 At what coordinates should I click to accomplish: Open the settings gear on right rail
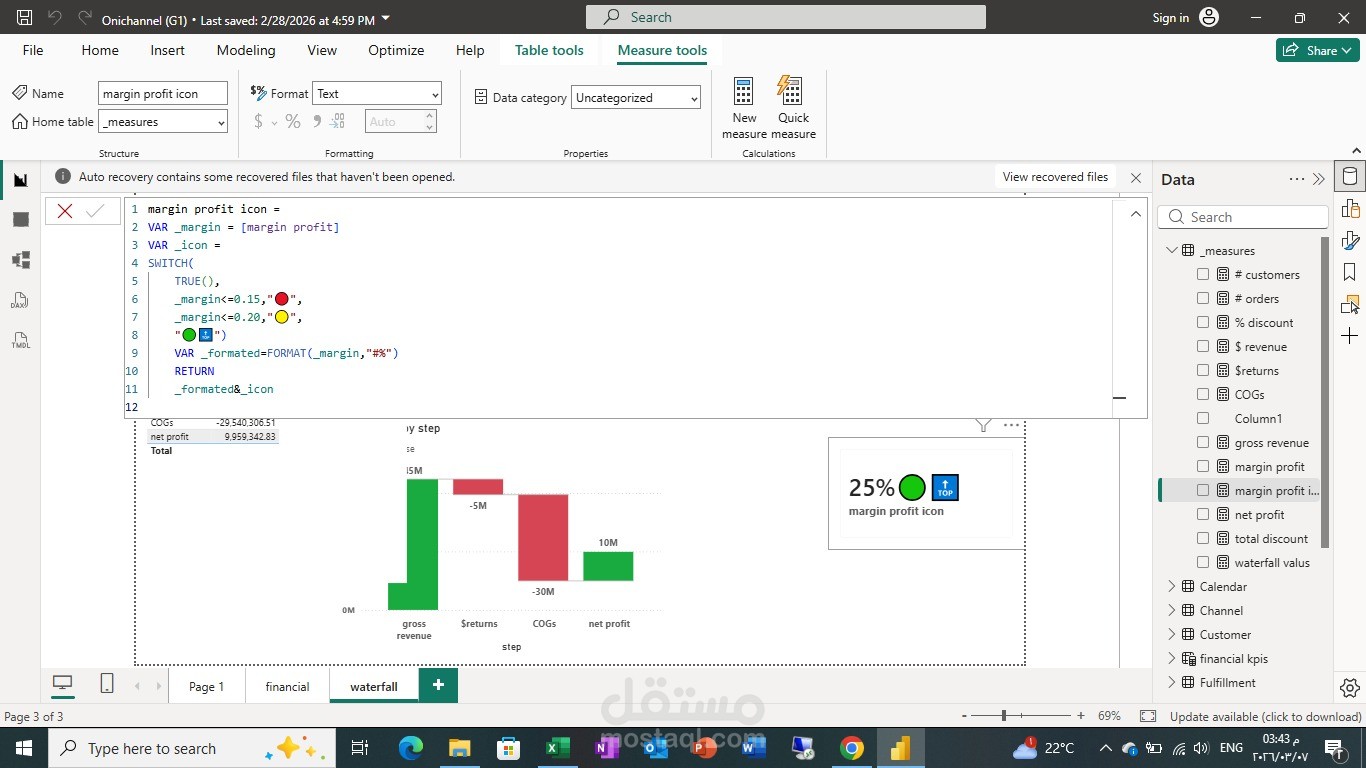(x=1349, y=688)
